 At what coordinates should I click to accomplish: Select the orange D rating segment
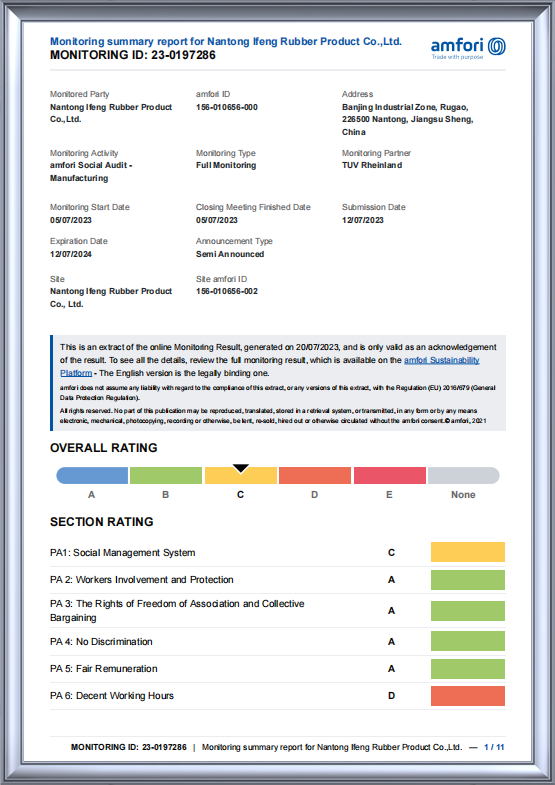pyautogui.click(x=315, y=475)
